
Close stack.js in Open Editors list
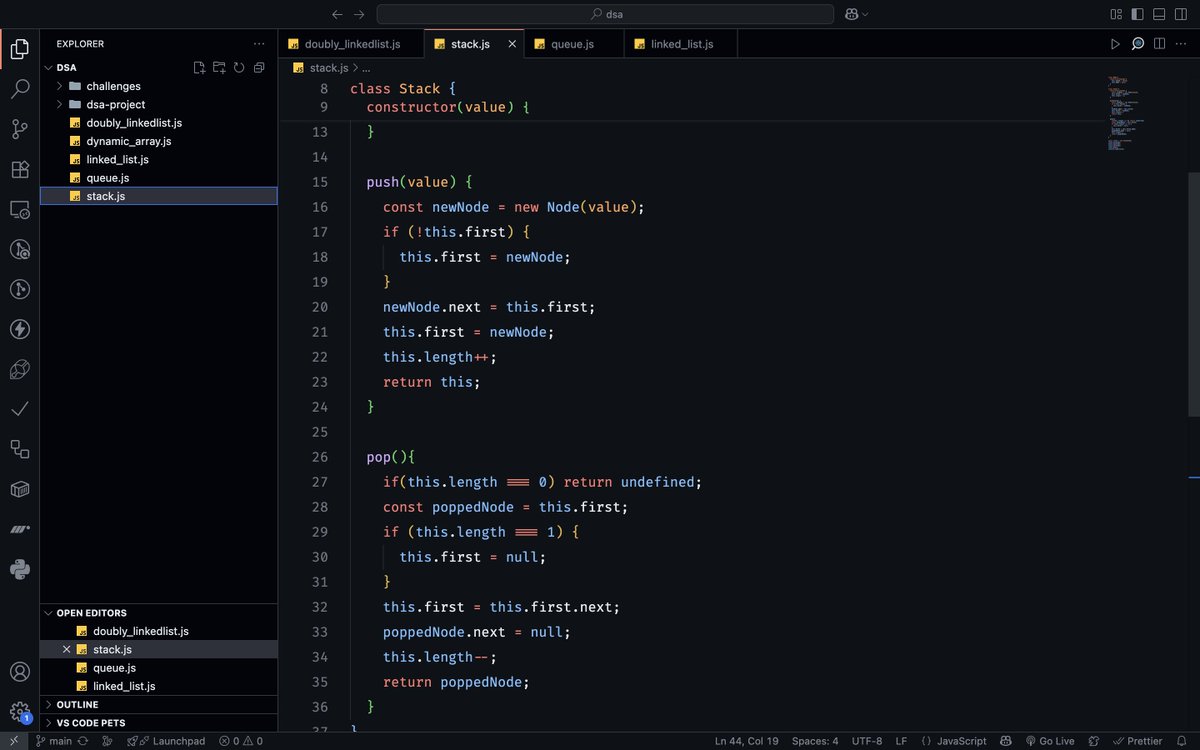tap(67, 650)
